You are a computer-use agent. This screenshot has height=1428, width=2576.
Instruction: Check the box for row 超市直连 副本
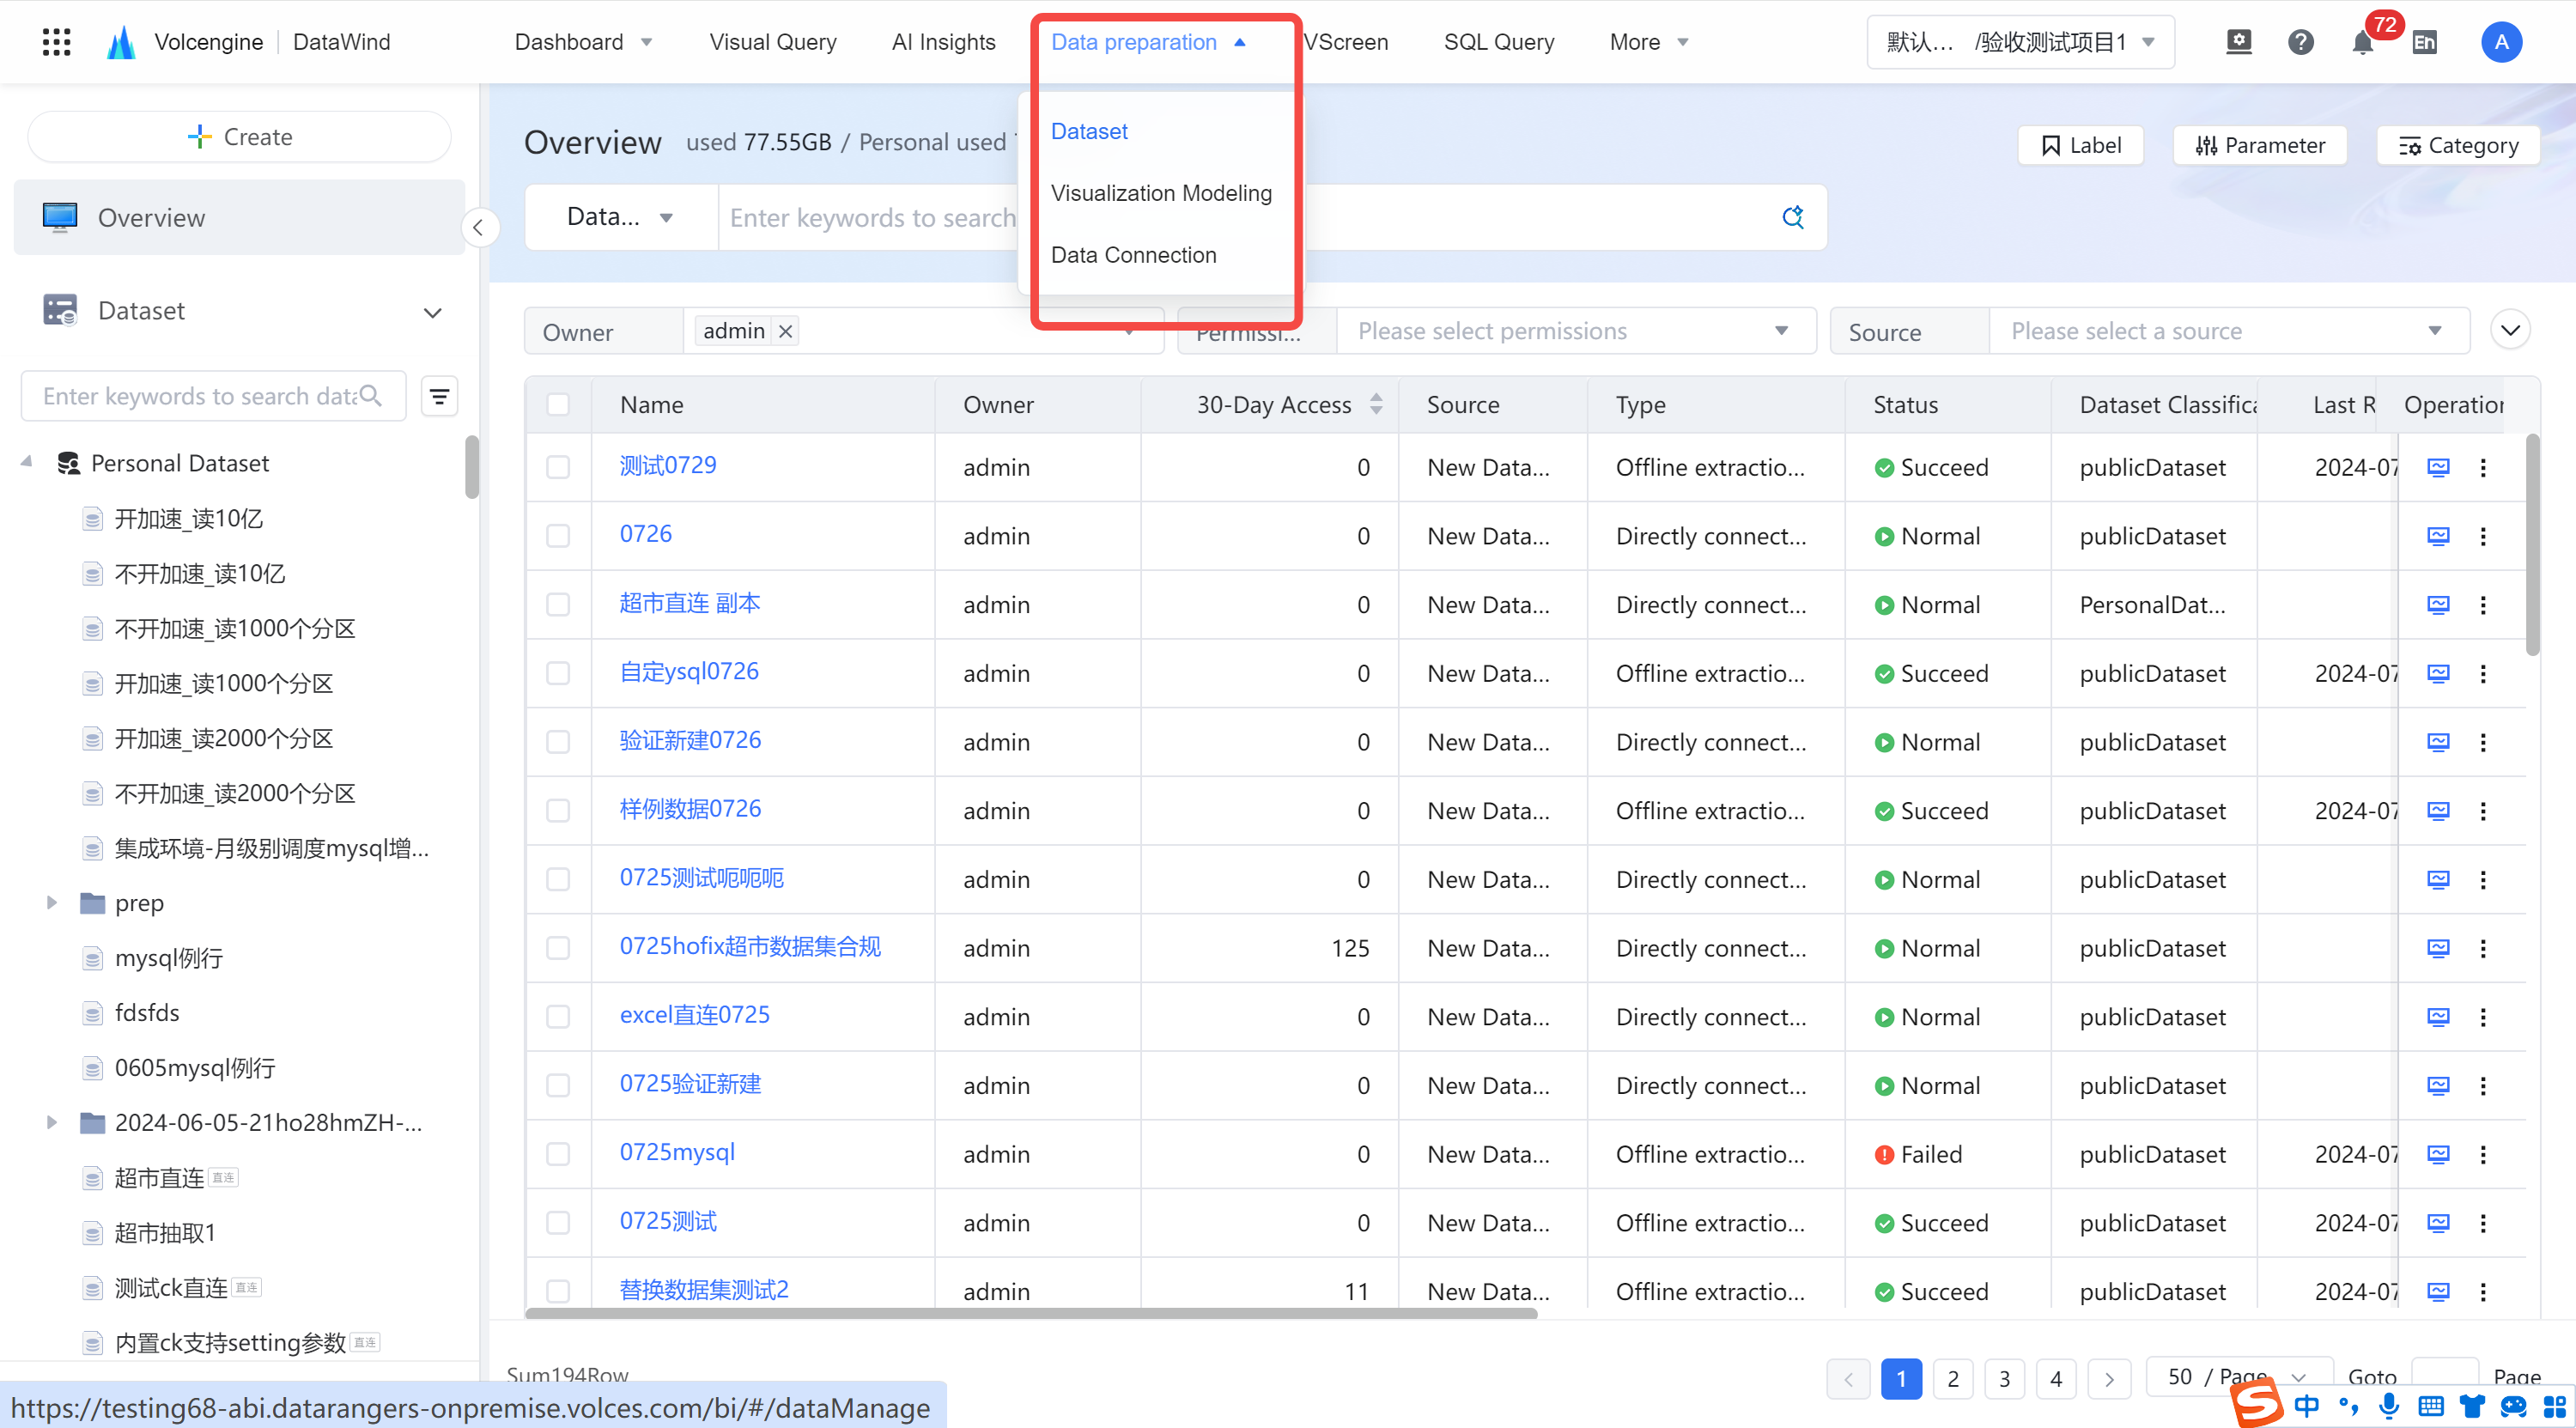click(558, 605)
